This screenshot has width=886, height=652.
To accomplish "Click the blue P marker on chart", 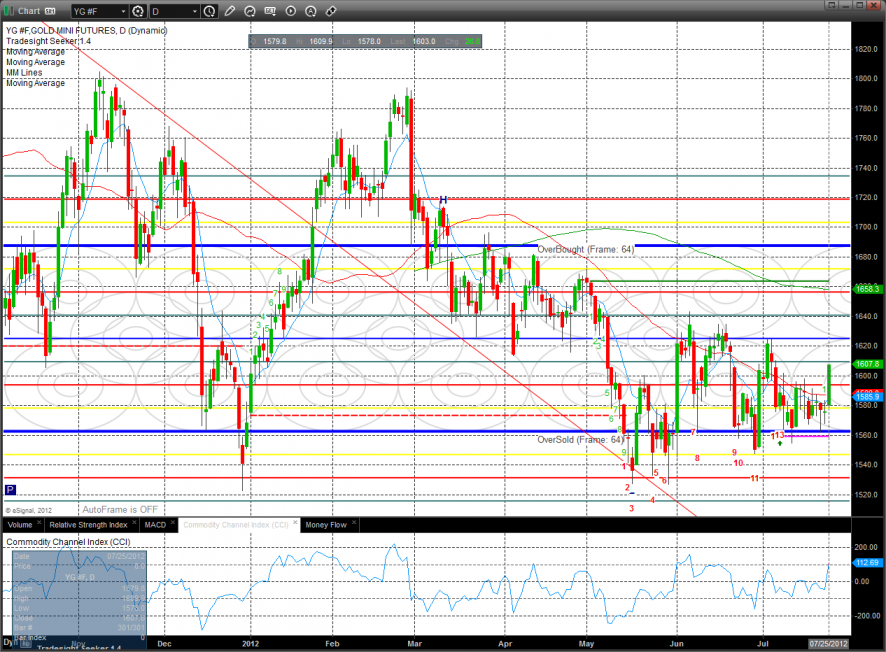I will [10, 490].
